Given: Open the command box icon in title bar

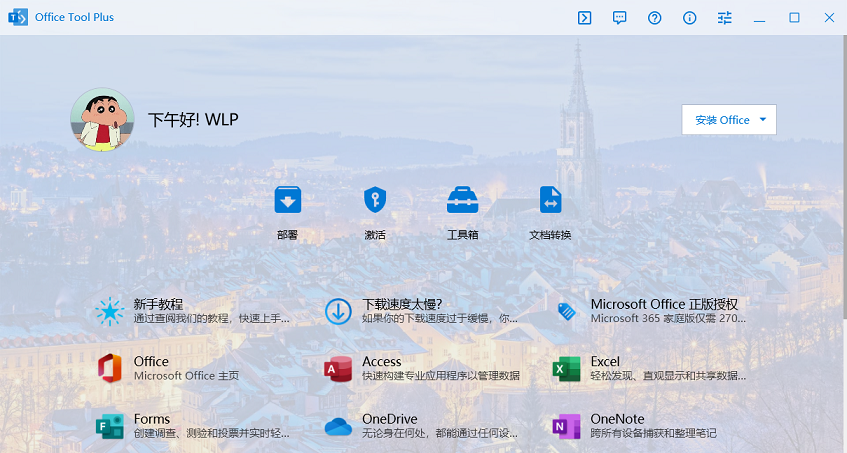Looking at the screenshot, I should coord(584,18).
